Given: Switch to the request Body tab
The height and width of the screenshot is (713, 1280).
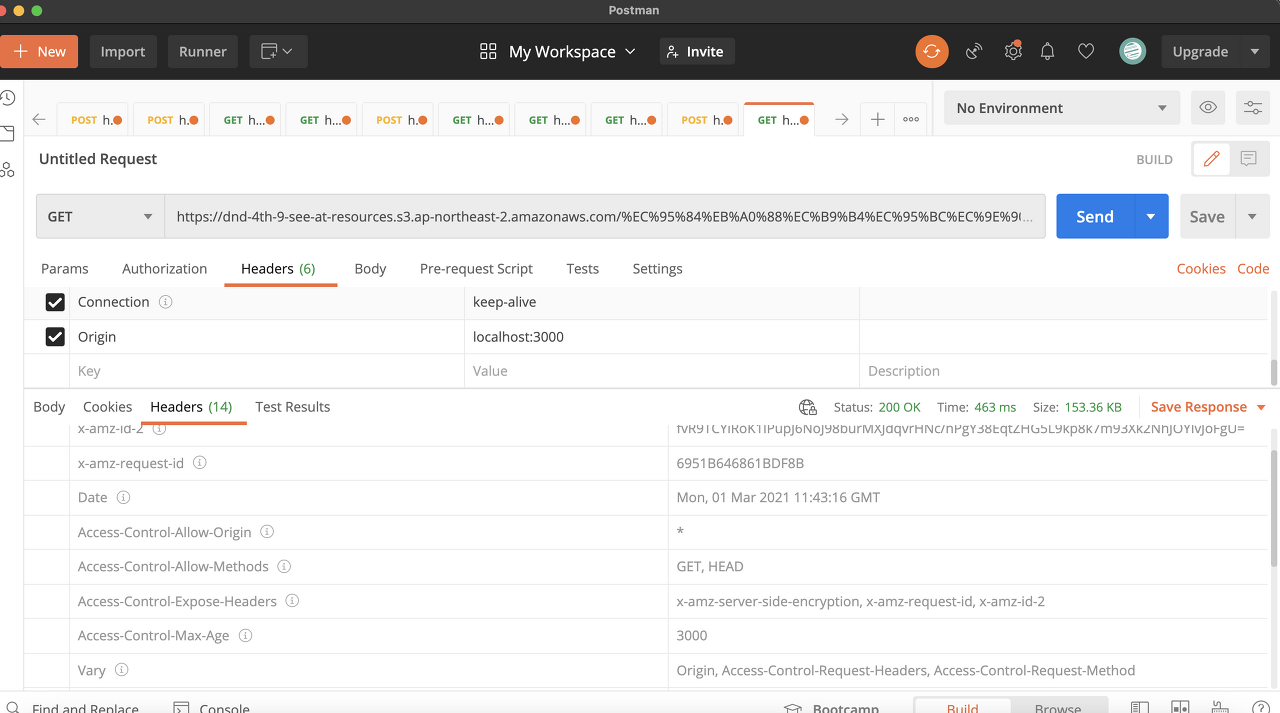Looking at the screenshot, I should click(370, 269).
